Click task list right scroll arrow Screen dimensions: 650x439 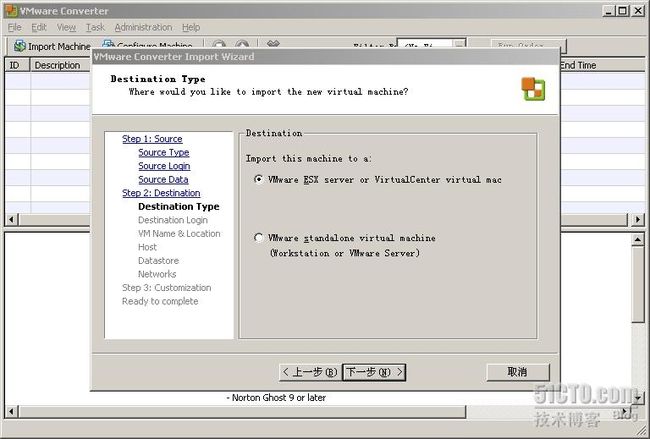click(x=638, y=219)
